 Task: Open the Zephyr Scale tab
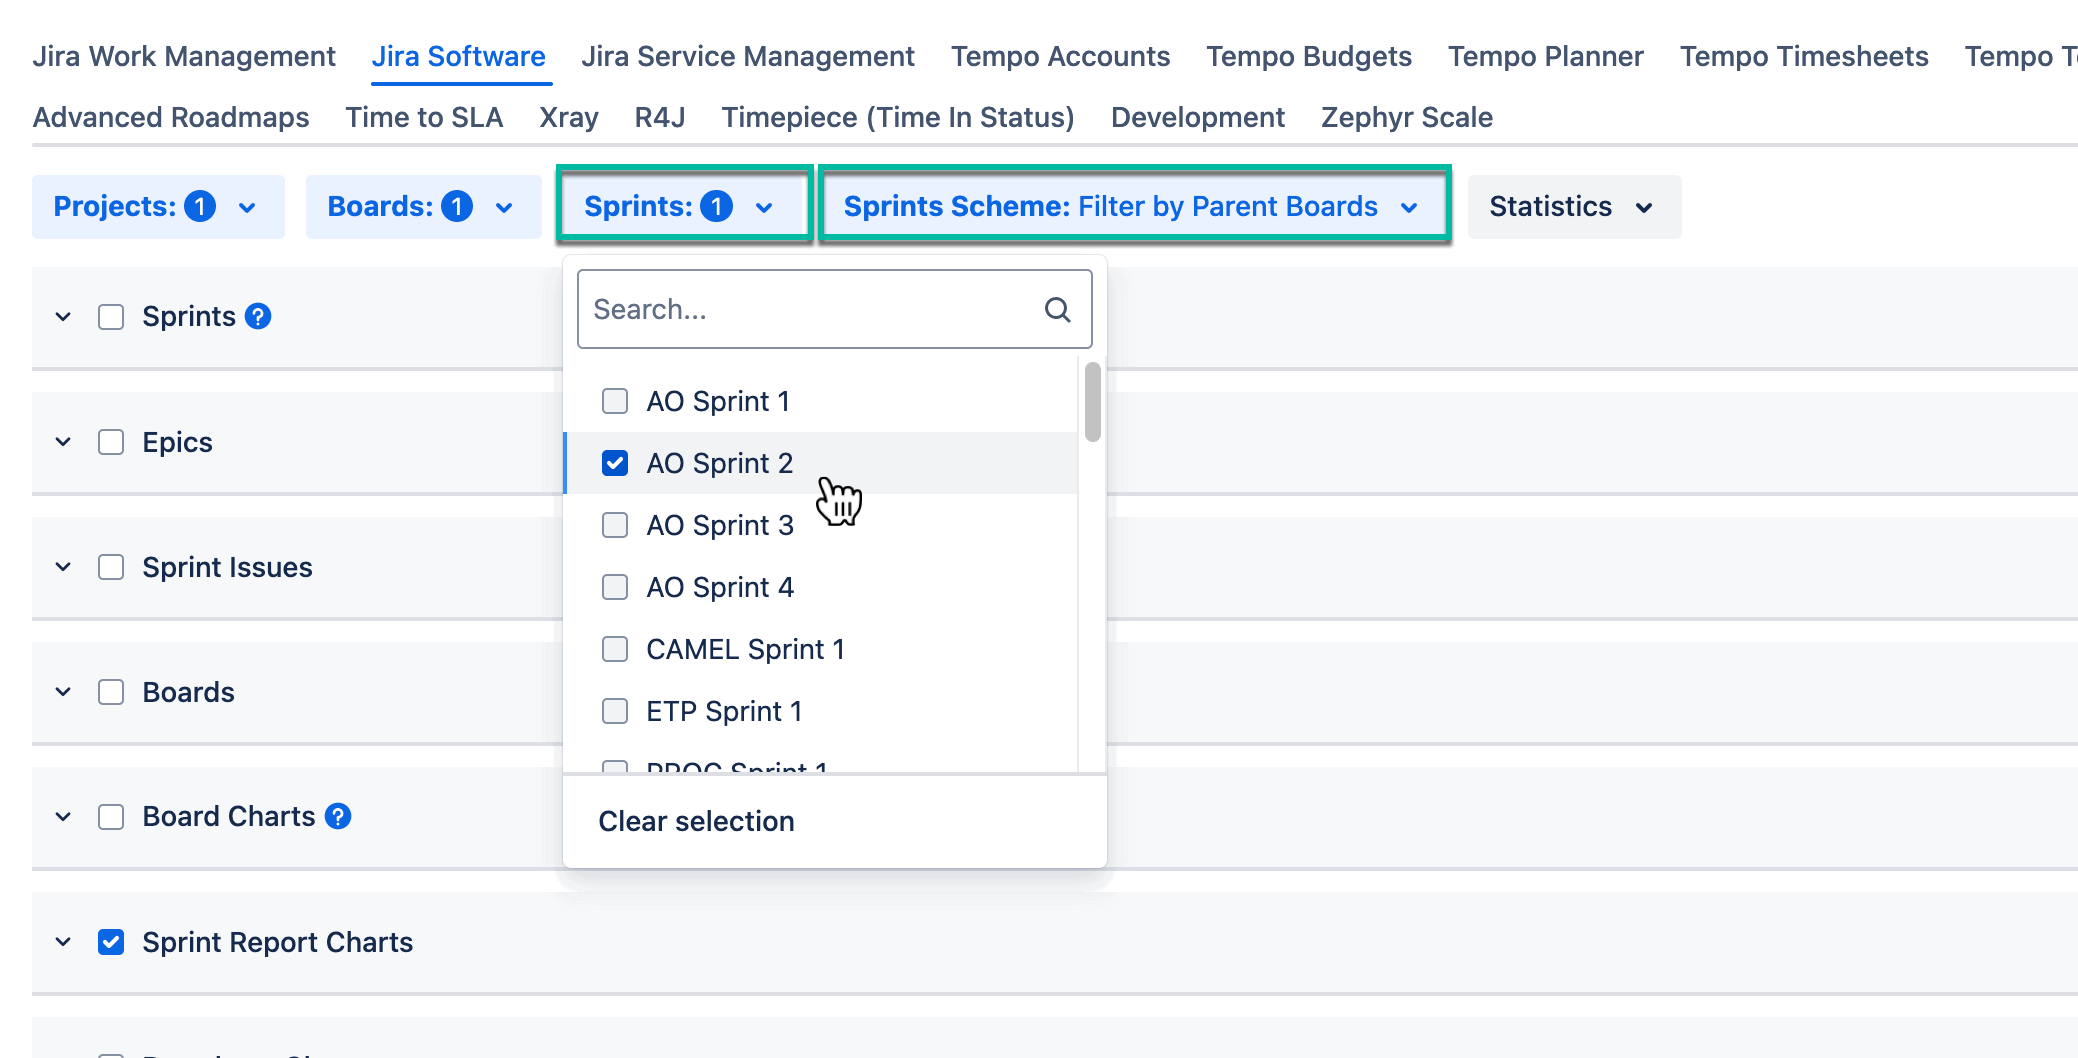coord(1406,117)
